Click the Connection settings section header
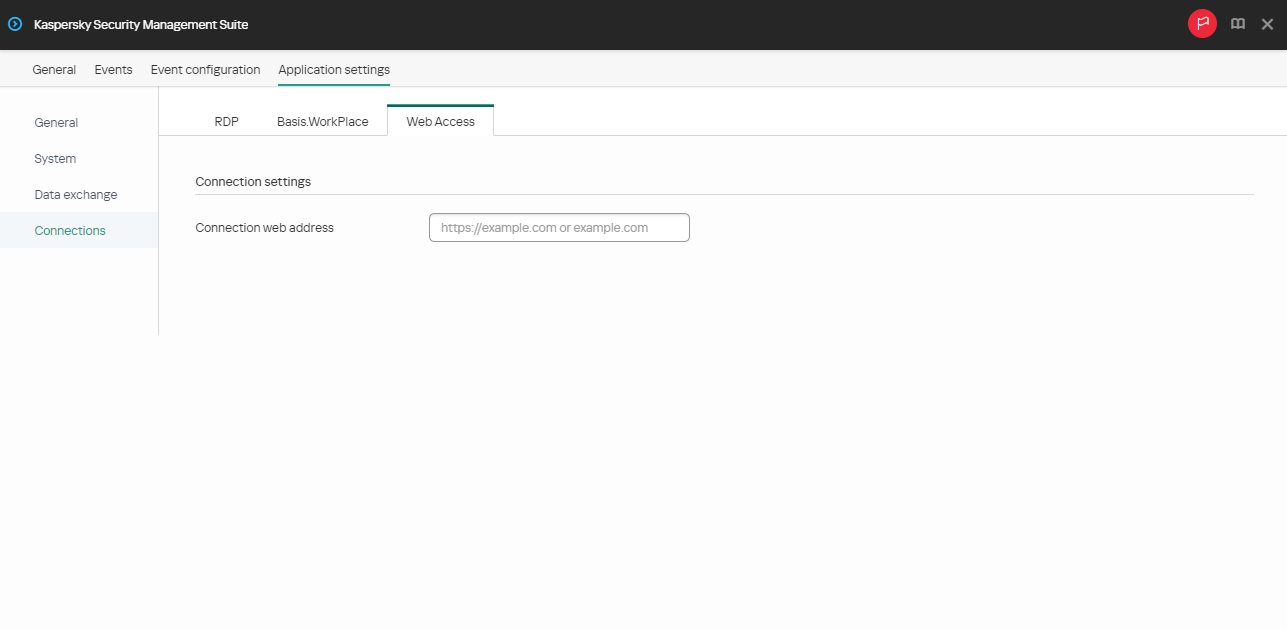 [x=253, y=181]
